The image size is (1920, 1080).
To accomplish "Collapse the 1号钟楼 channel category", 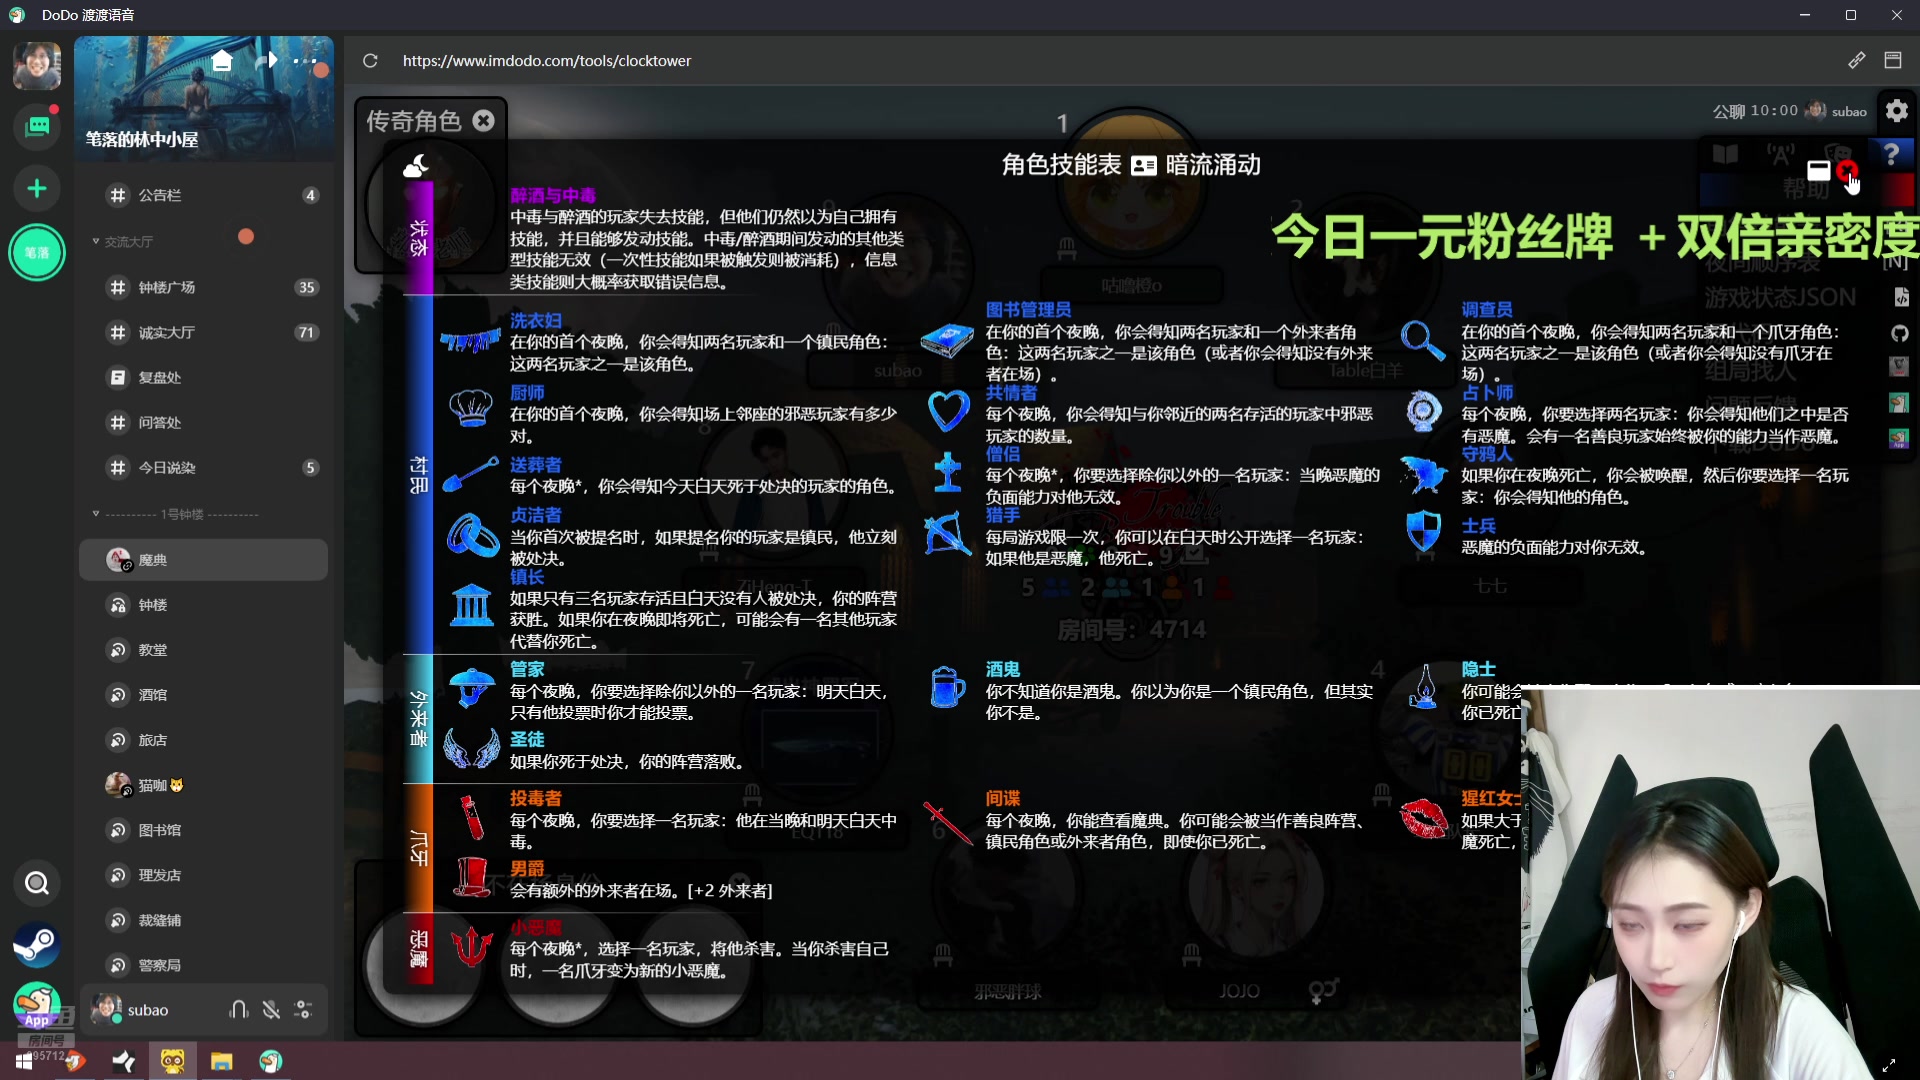I will [175, 514].
